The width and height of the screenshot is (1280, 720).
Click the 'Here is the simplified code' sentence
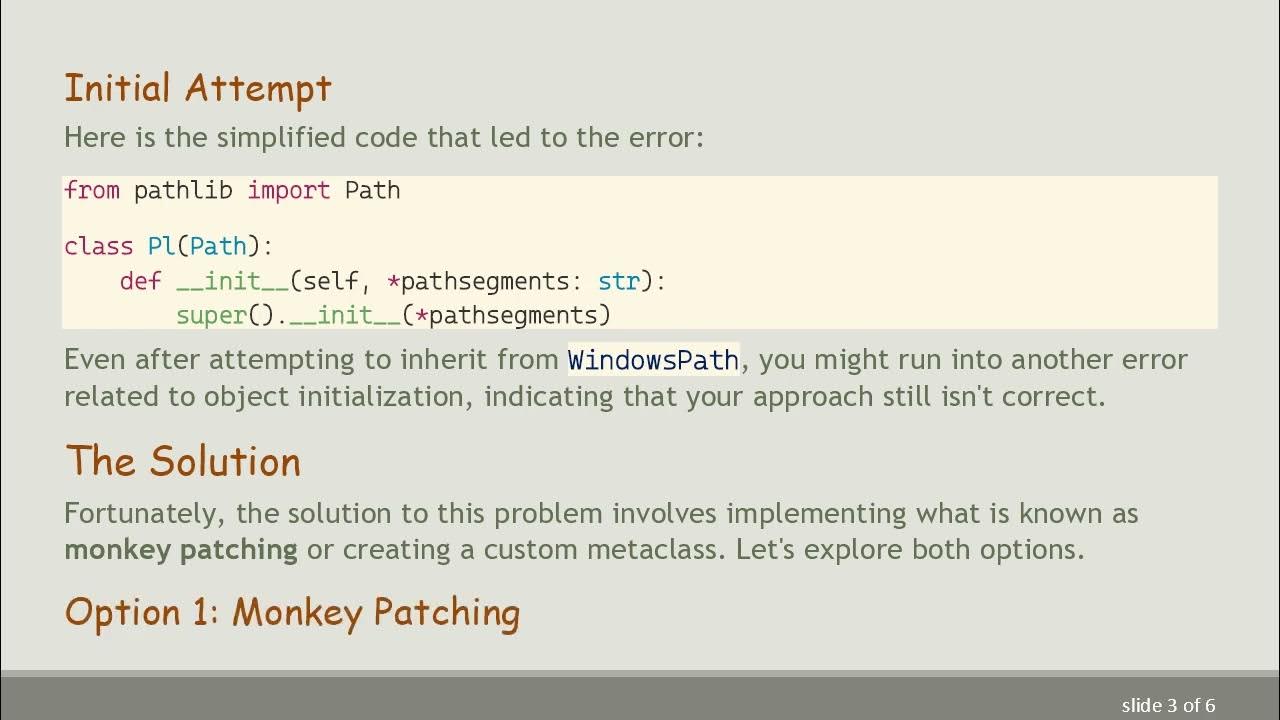coord(384,137)
